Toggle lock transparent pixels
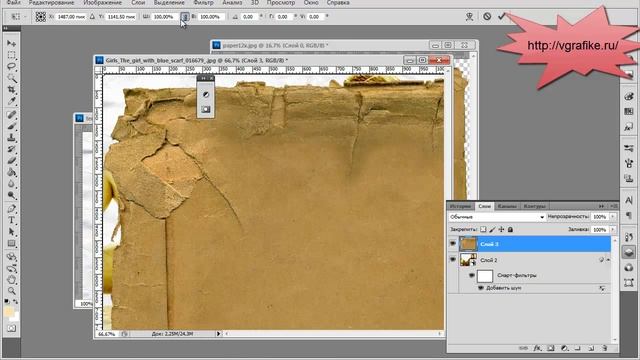 [483, 229]
